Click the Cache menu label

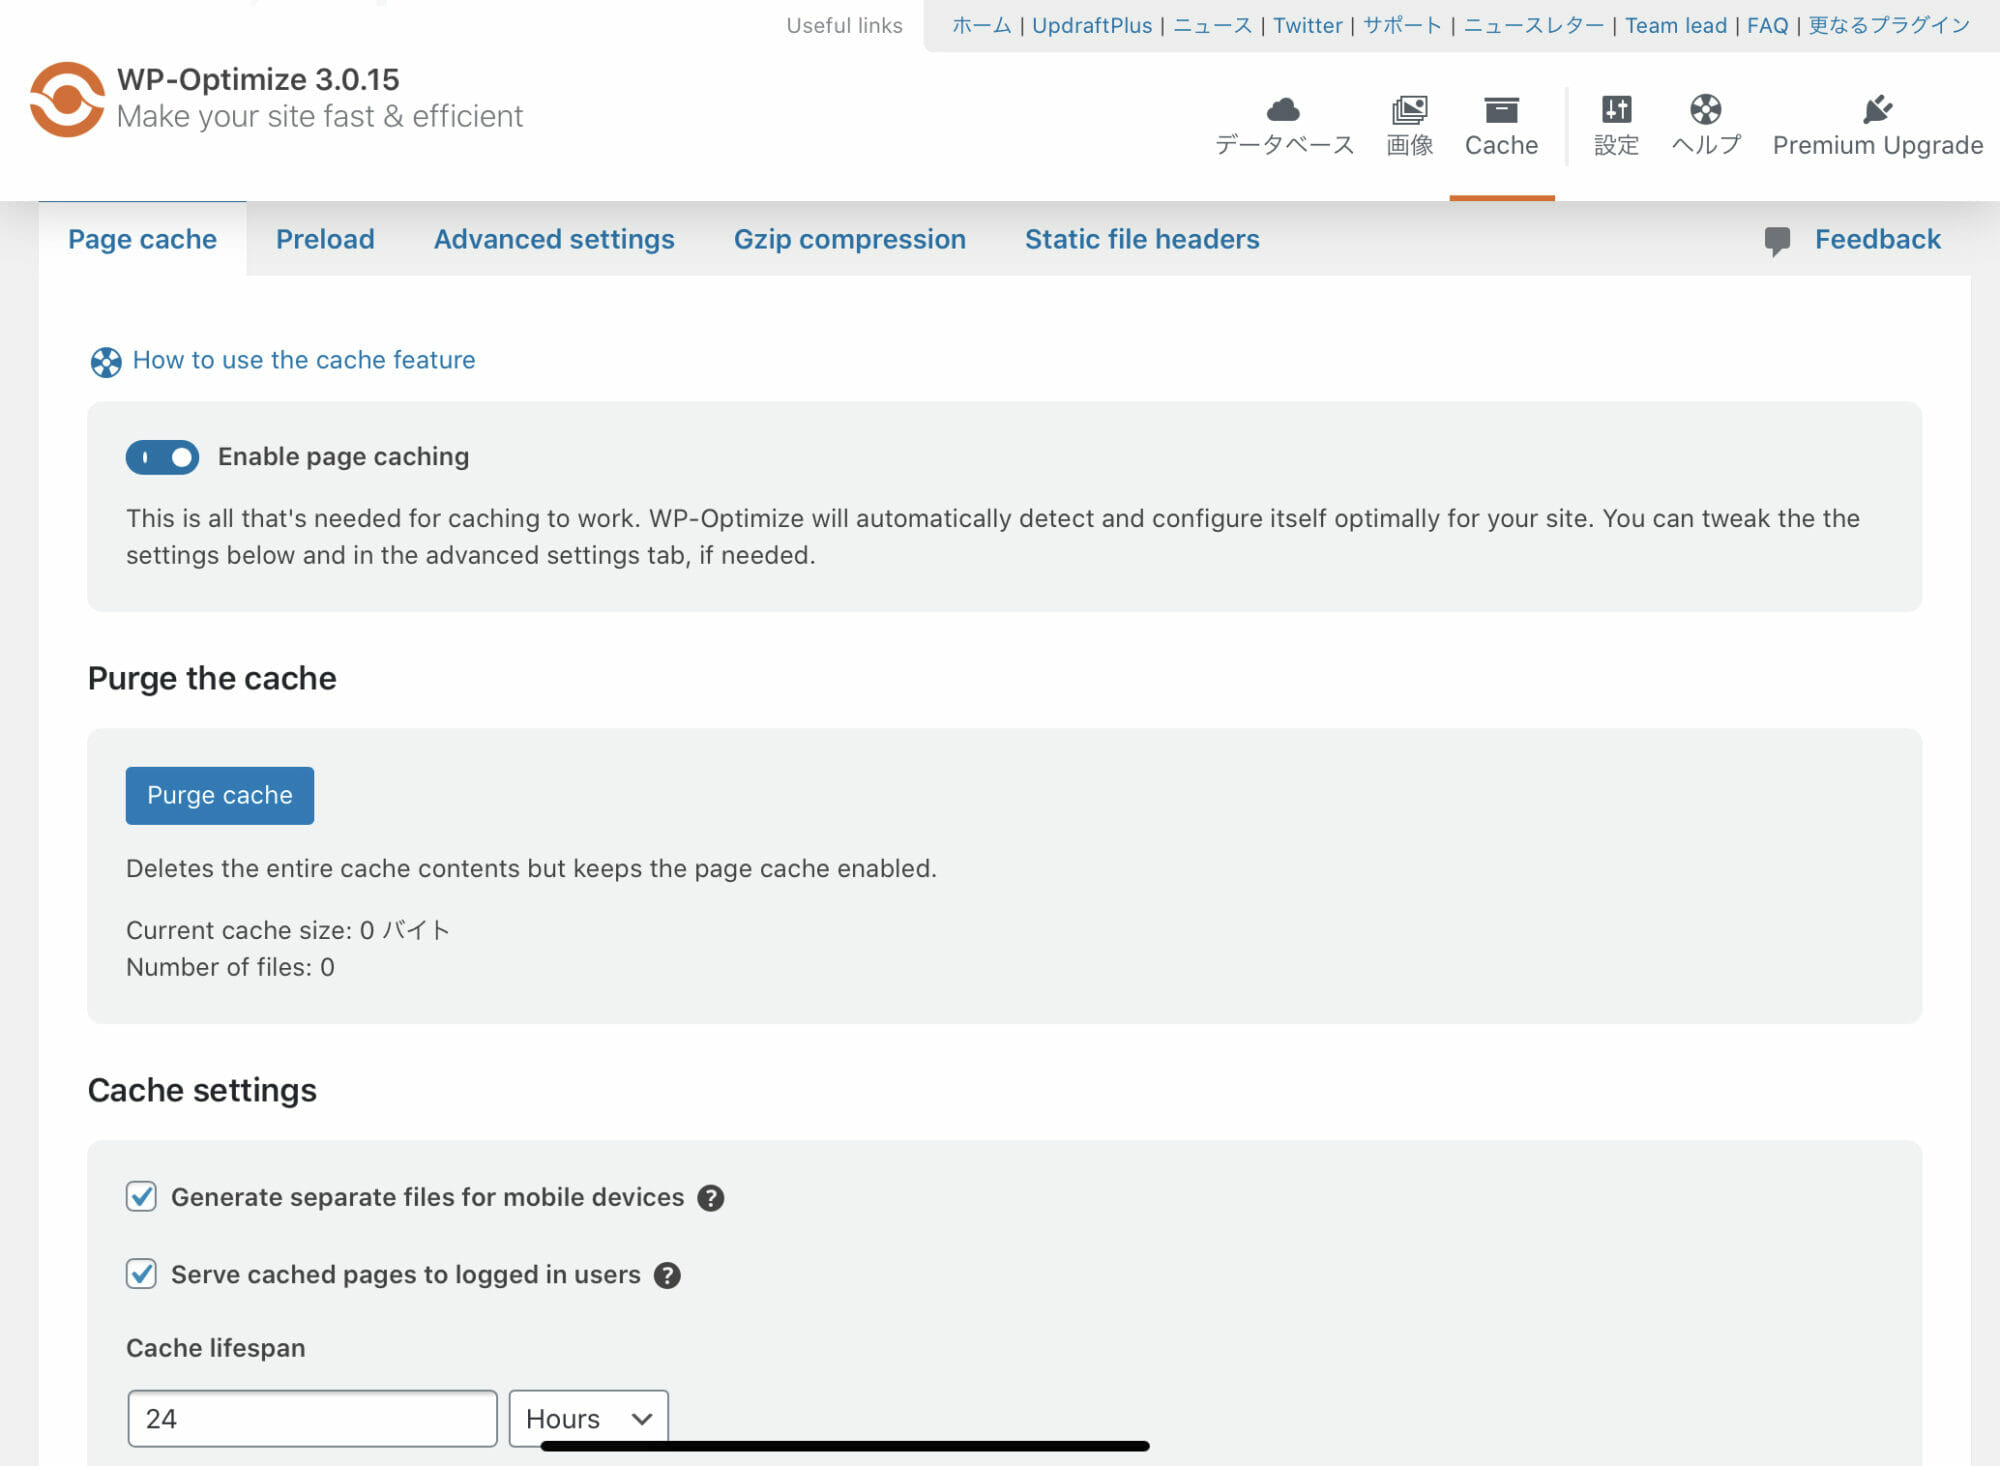pyautogui.click(x=1501, y=145)
